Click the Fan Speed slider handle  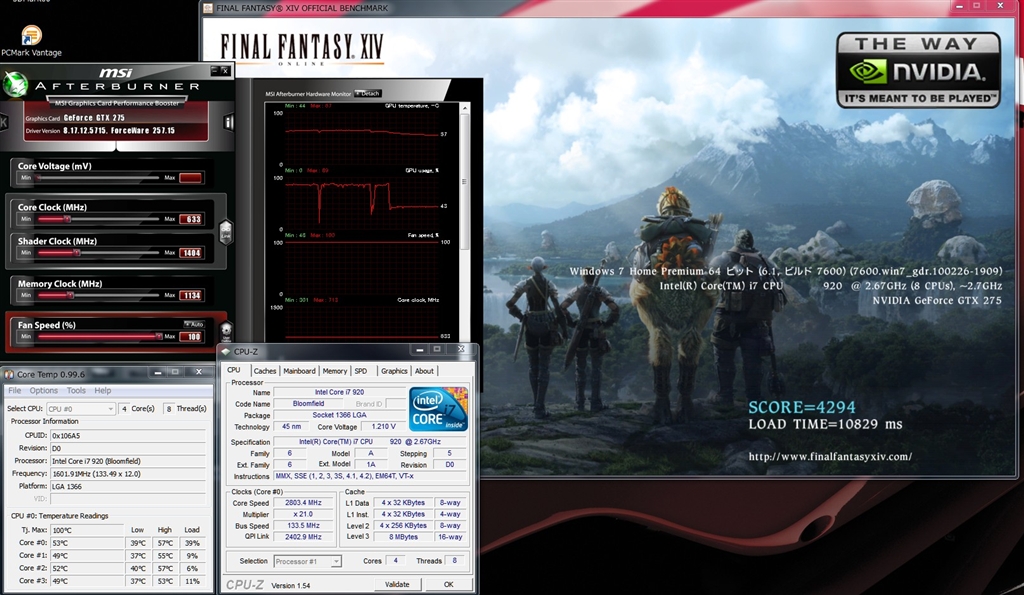[x=158, y=336]
